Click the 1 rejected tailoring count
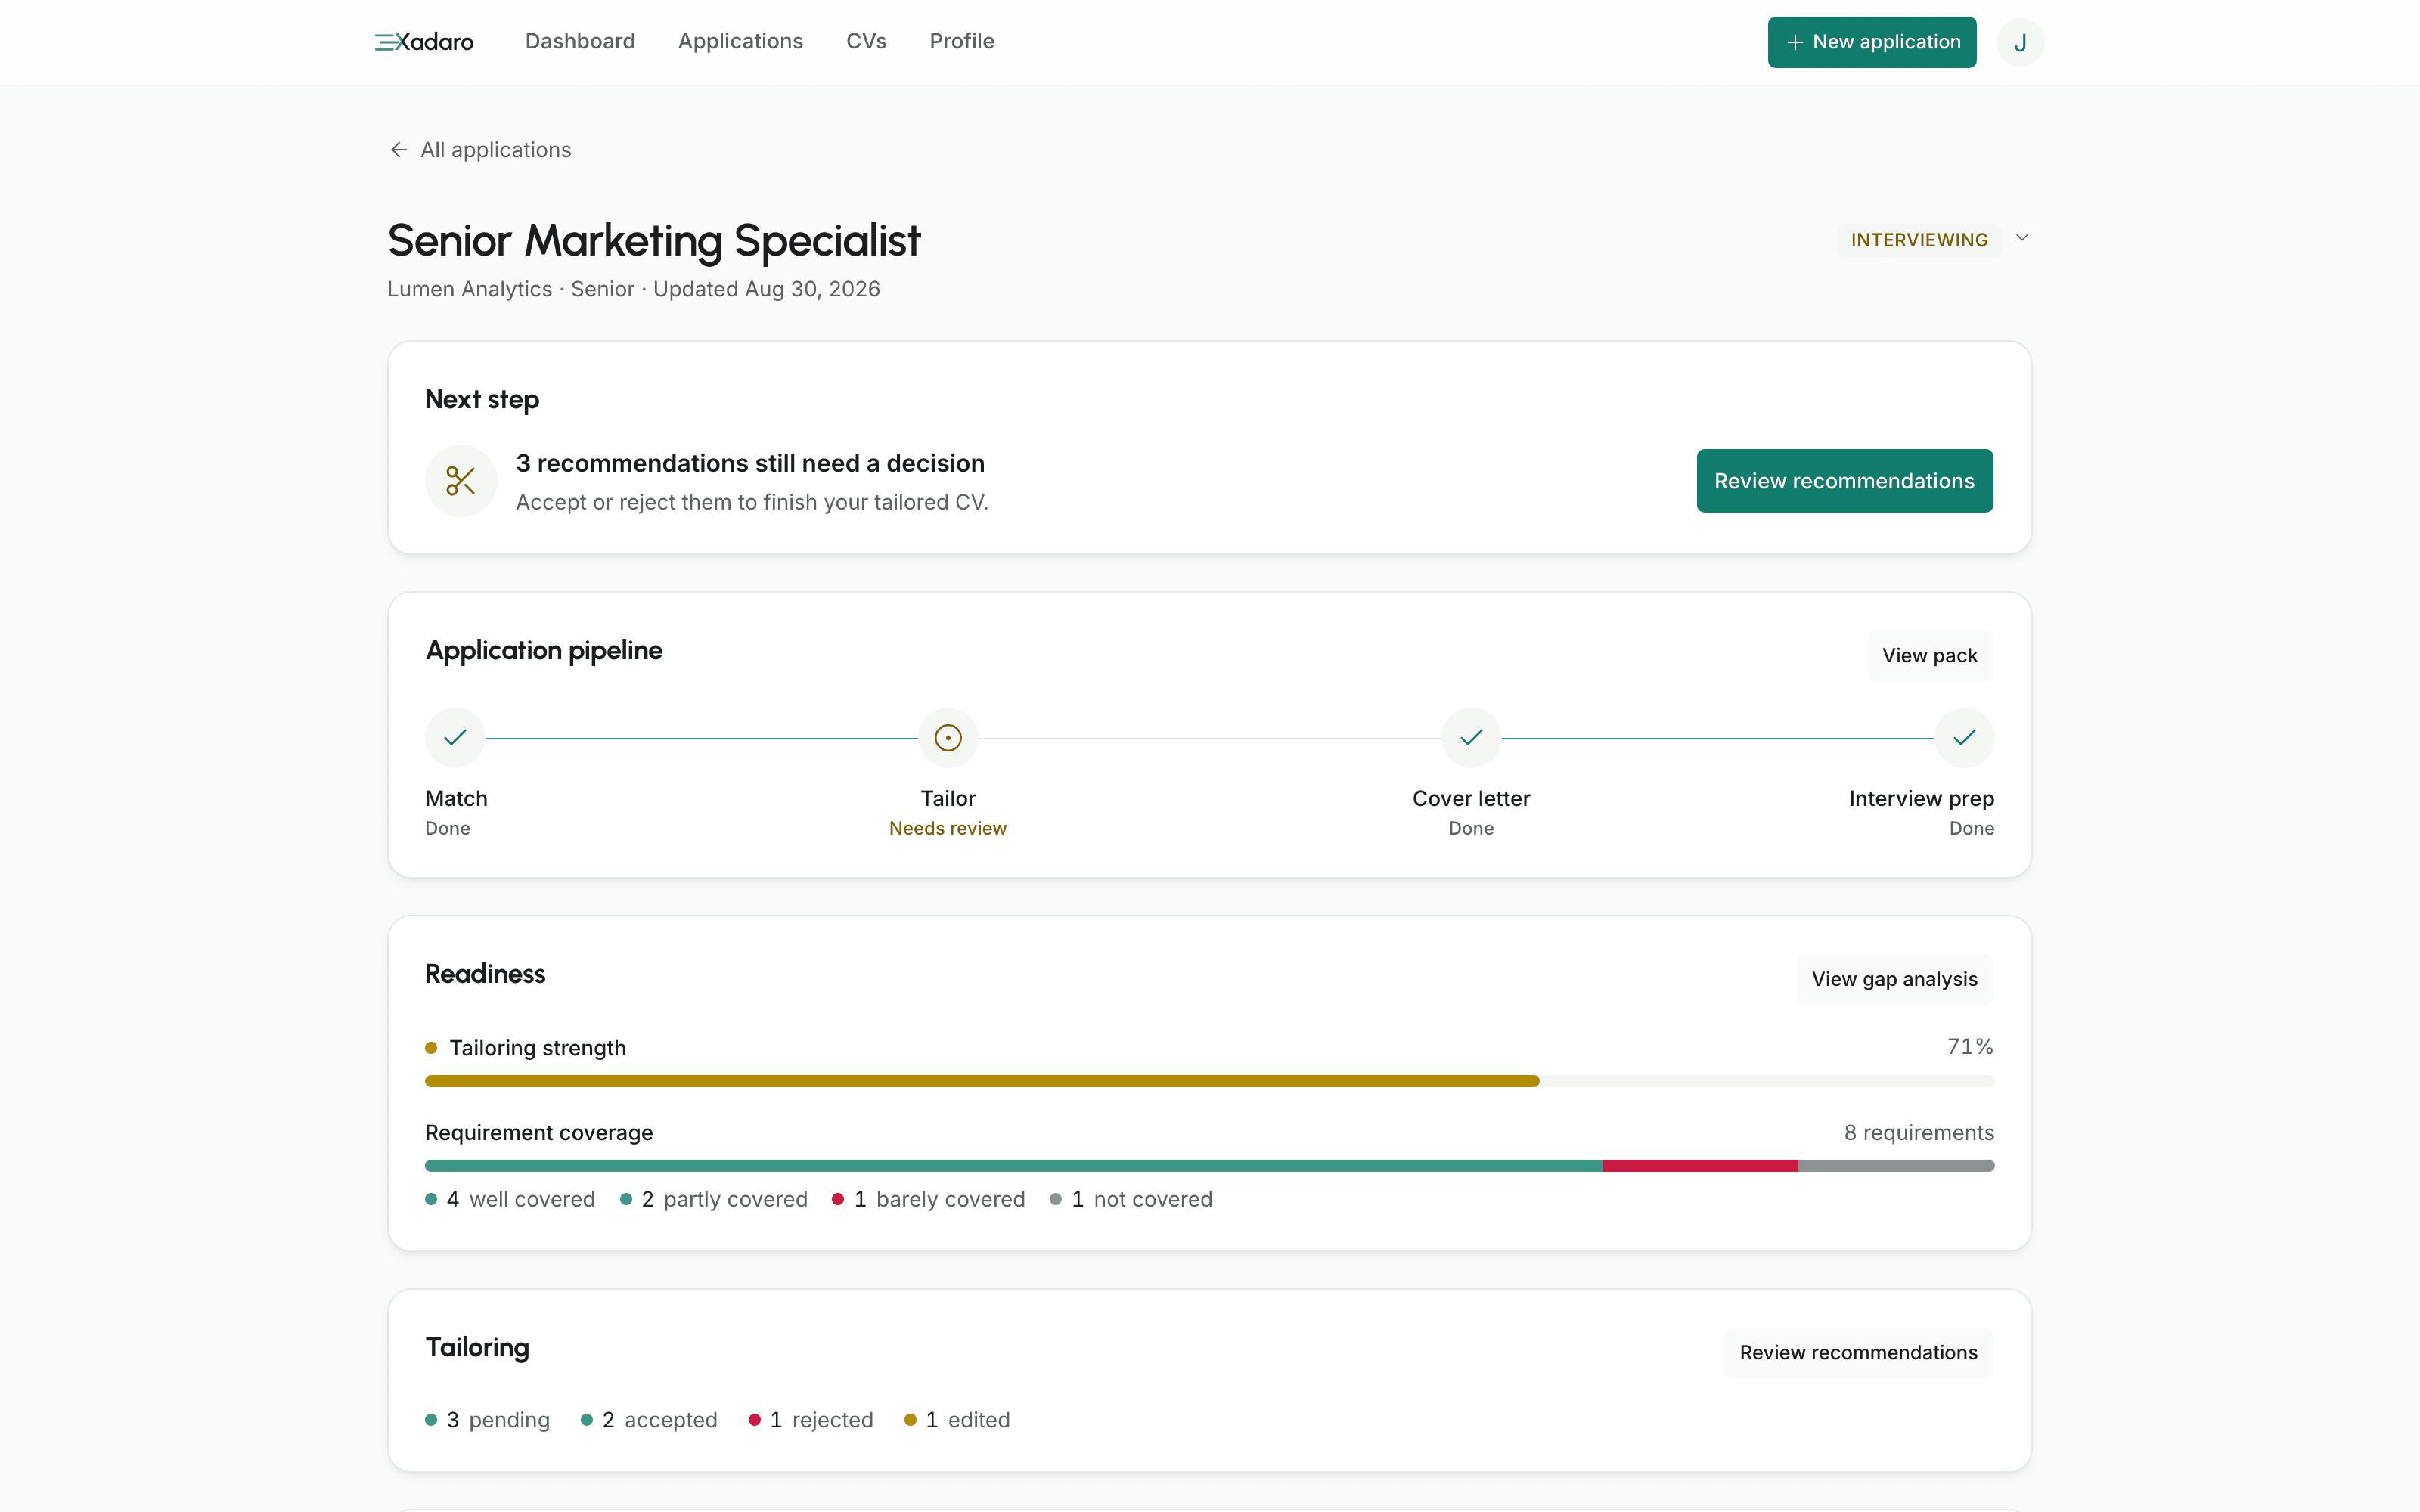Screen dimensions: 2420x1512 811,1420
